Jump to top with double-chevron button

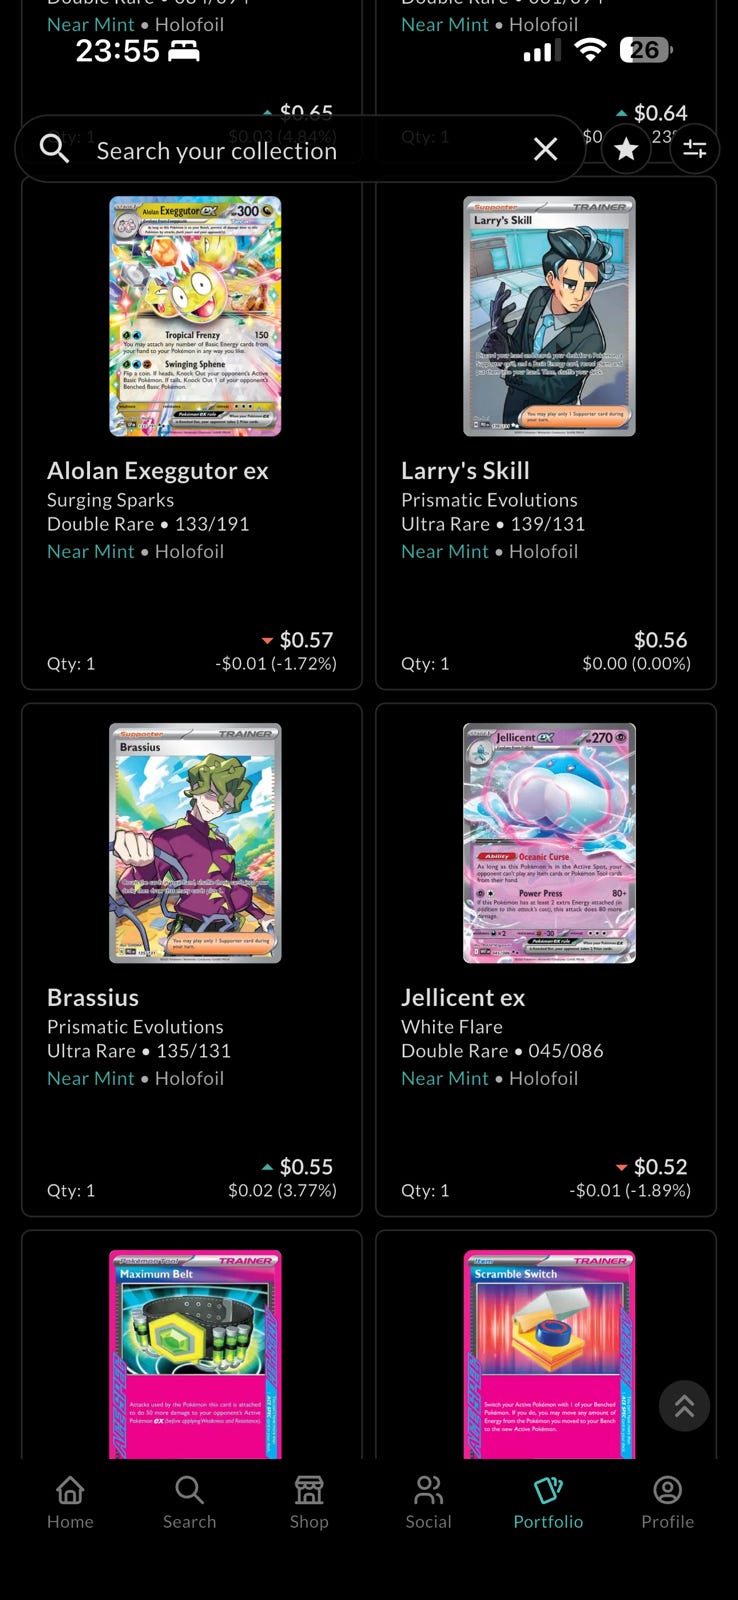[684, 1405]
